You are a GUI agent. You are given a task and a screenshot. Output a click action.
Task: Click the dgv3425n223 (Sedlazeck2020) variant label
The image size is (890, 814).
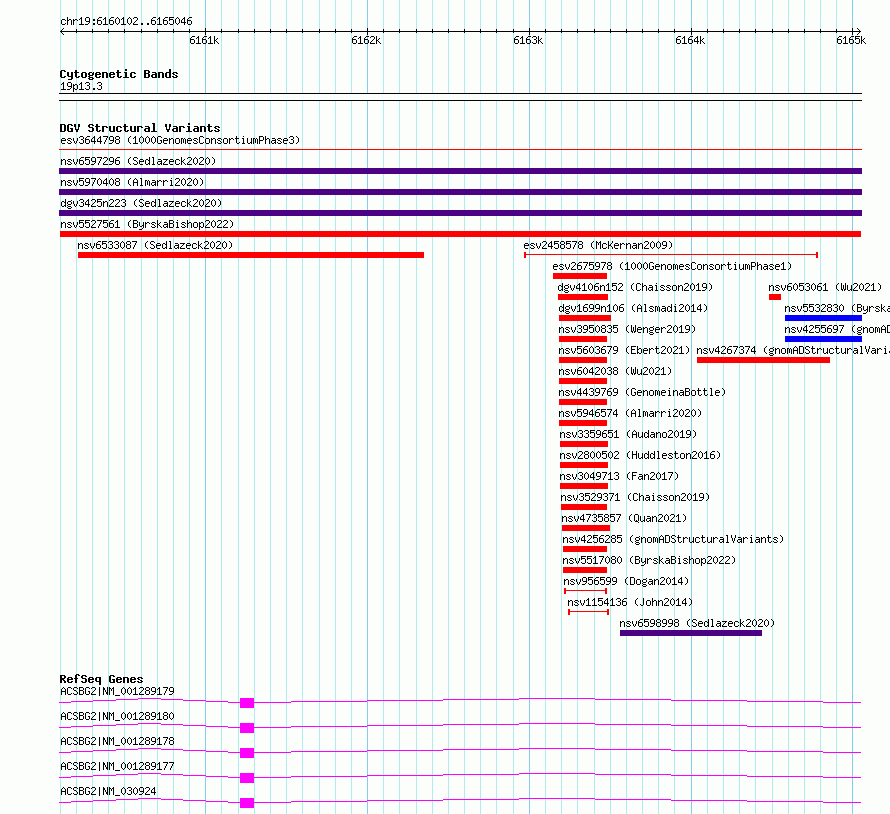pyautogui.click(x=141, y=203)
